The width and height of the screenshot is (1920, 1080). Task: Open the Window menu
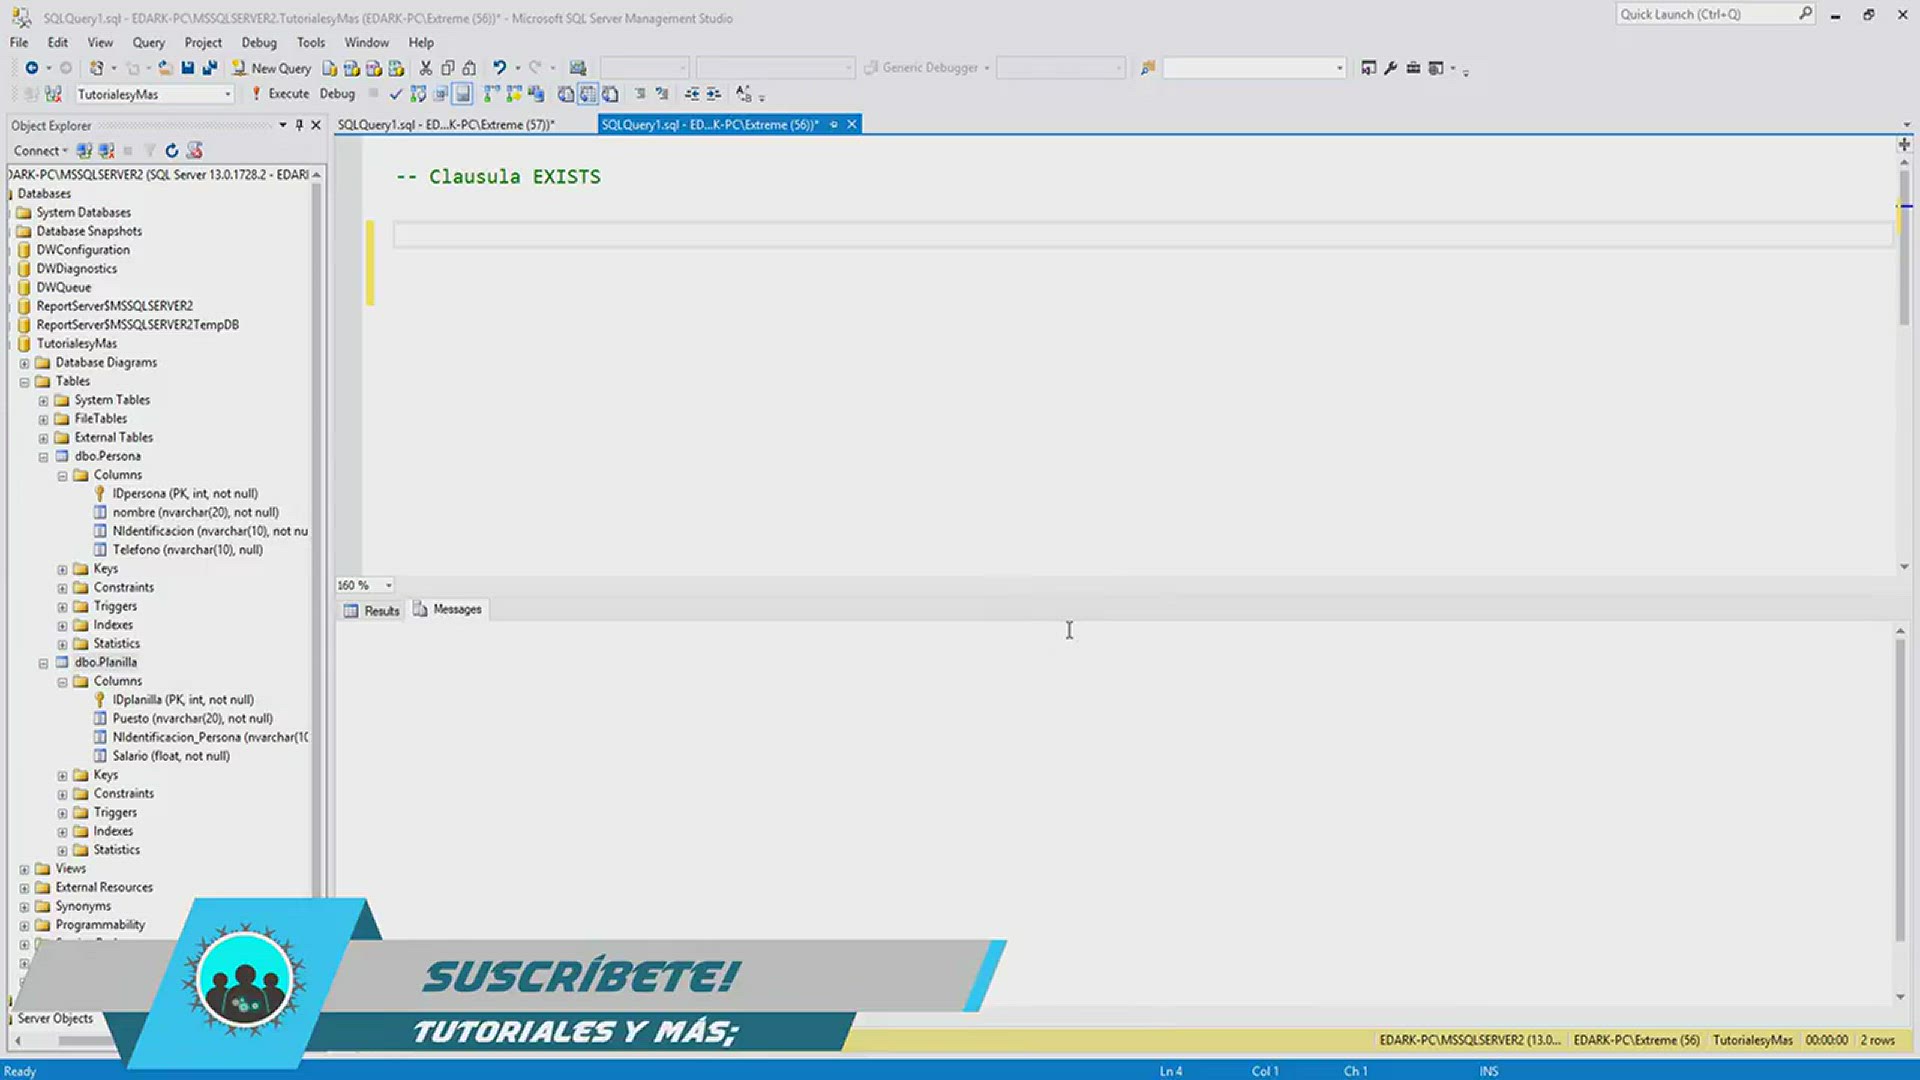[x=366, y=42]
